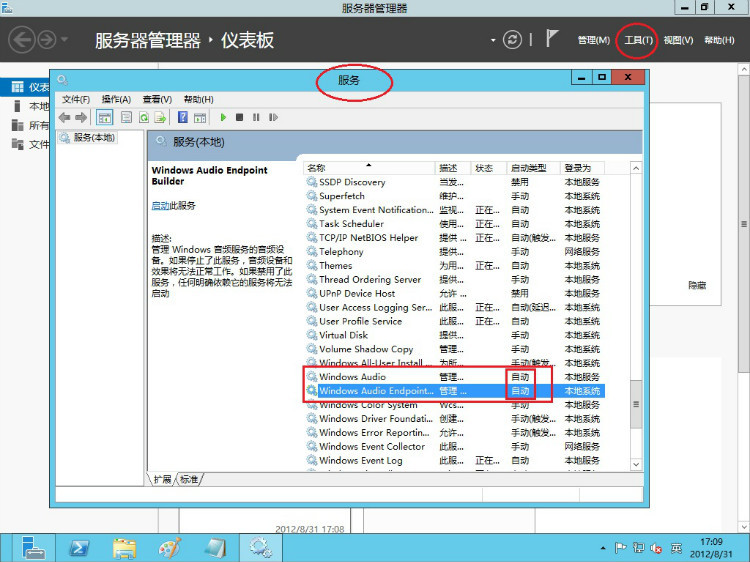Open the notifications flag in Server Manager
Screen dimensions: 750x562
(551, 40)
